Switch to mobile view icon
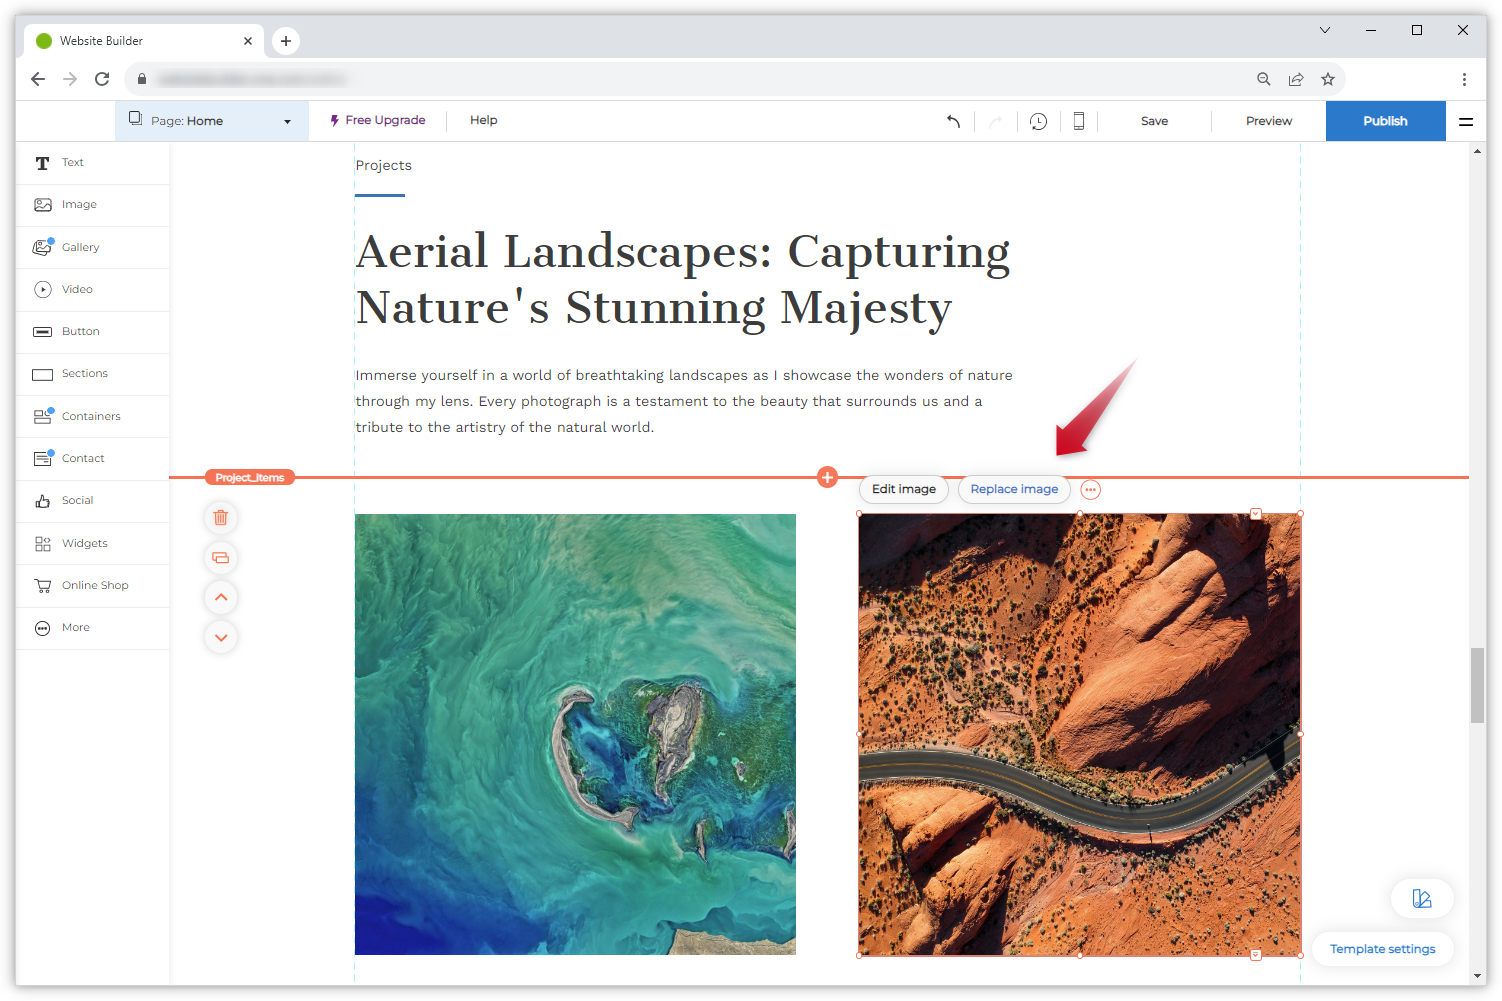1502x1001 pixels. 1078,121
